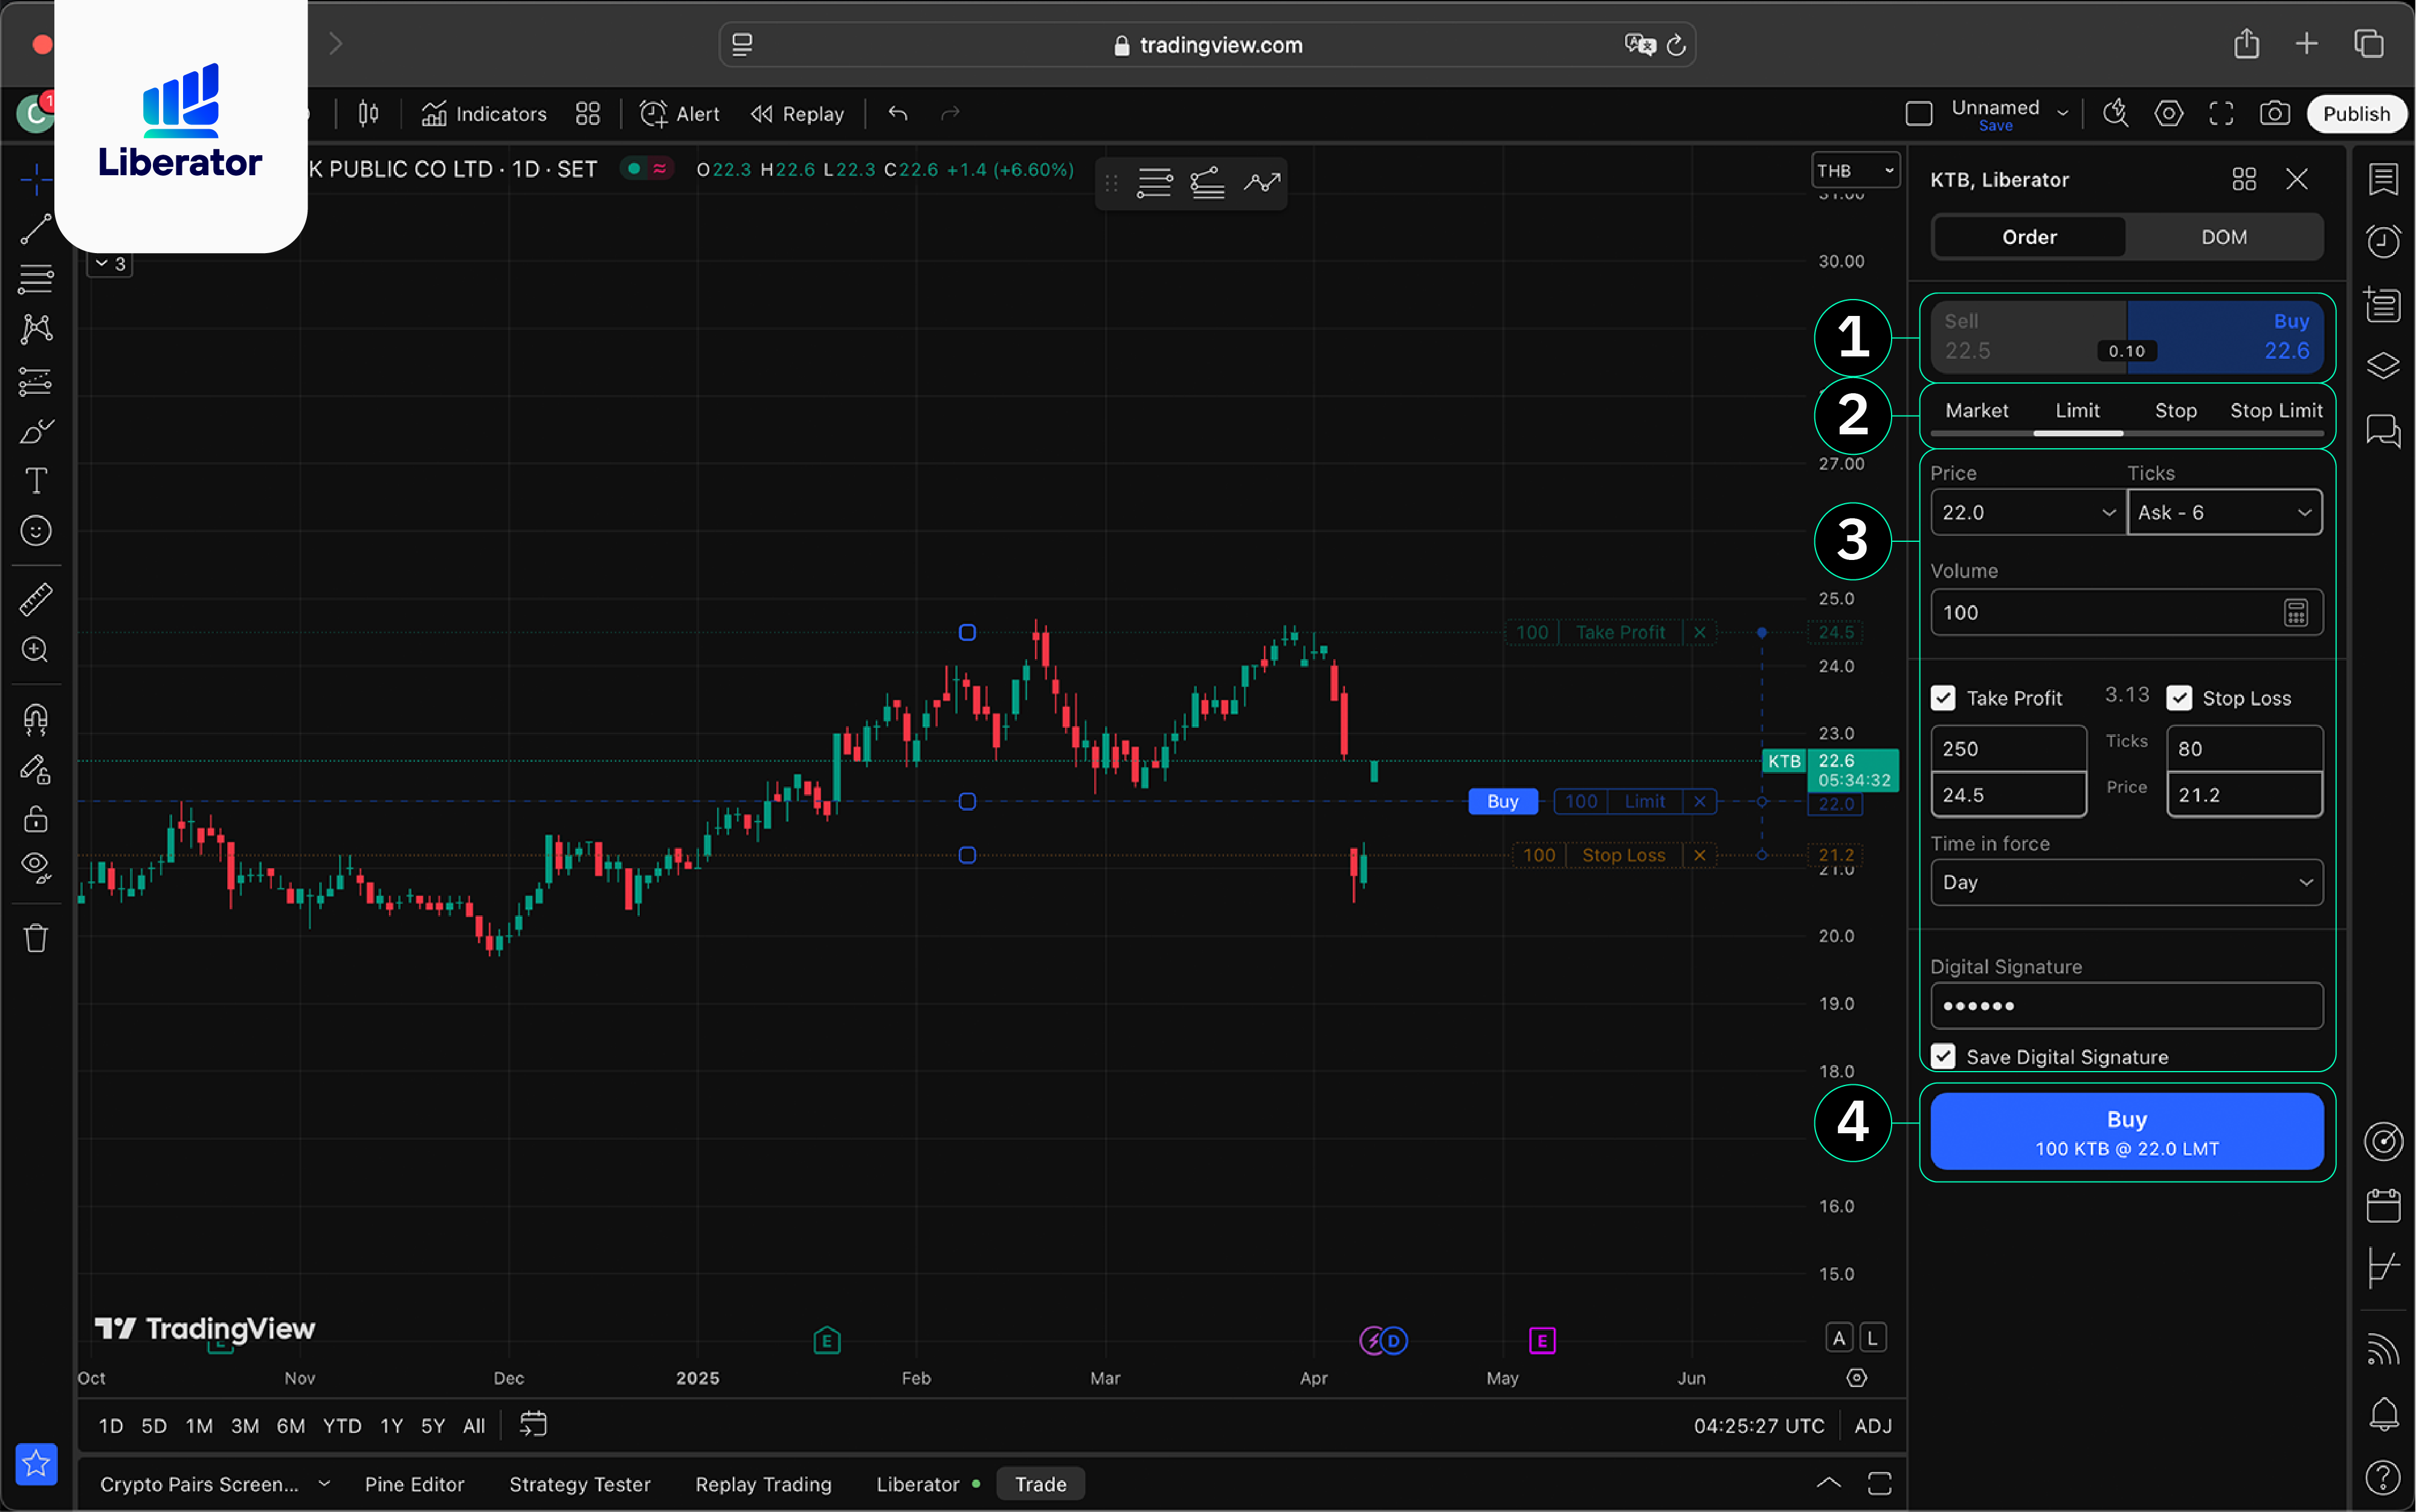Open the watchlist panel icon

2383,180
